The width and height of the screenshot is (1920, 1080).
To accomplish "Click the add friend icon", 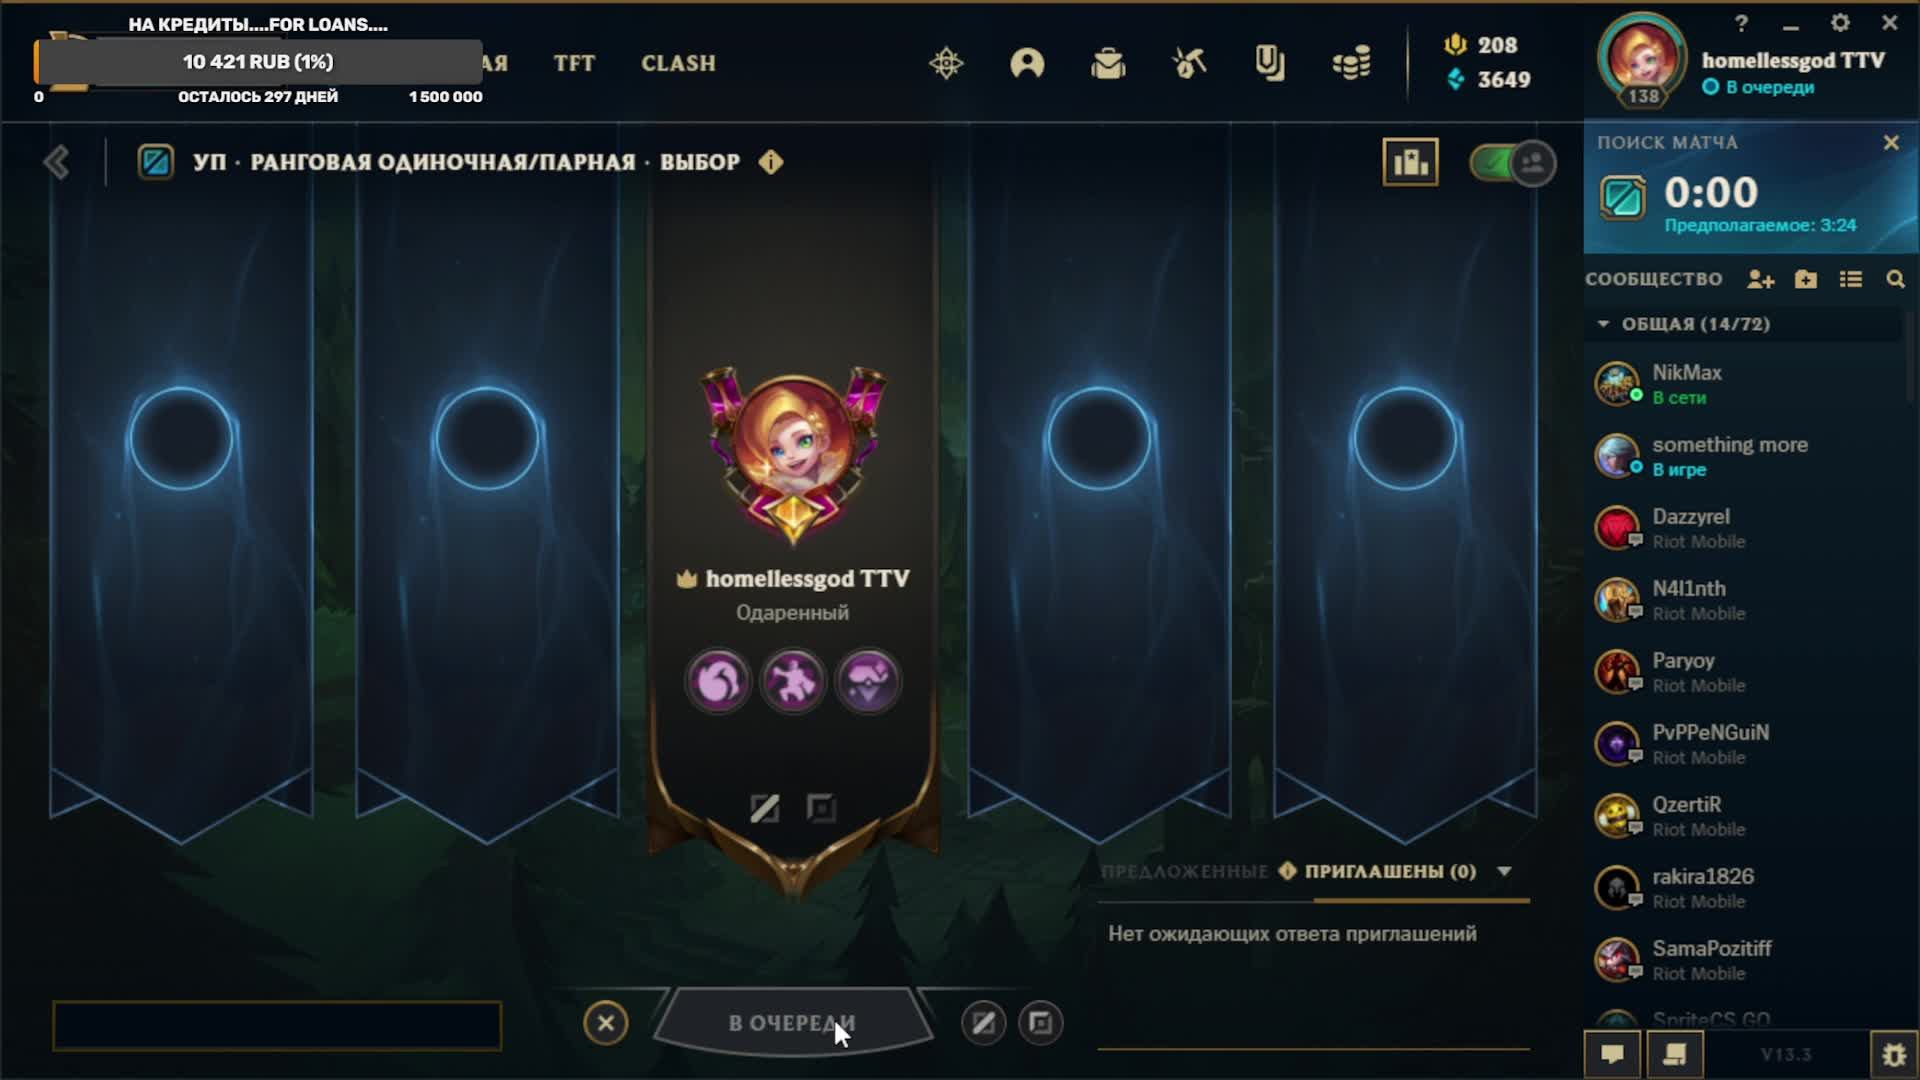I will (1760, 280).
